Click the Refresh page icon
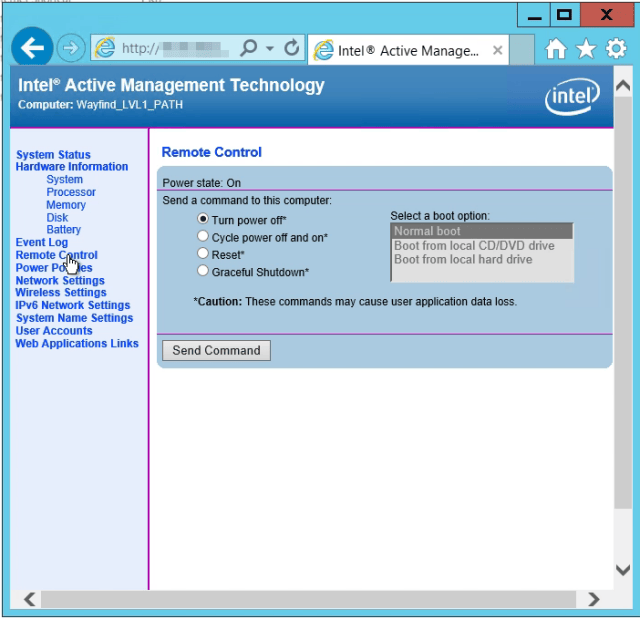The height and width of the screenshot is (619, 640). (291, 48)
